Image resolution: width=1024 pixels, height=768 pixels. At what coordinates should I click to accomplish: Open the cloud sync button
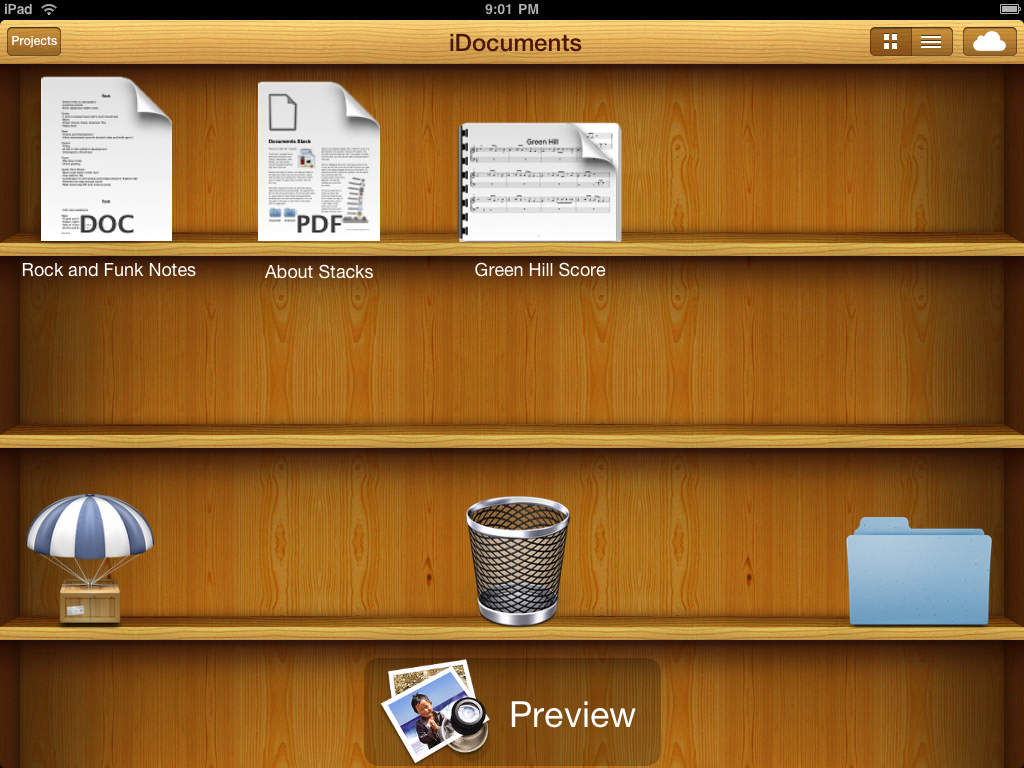tap(989, 42)
